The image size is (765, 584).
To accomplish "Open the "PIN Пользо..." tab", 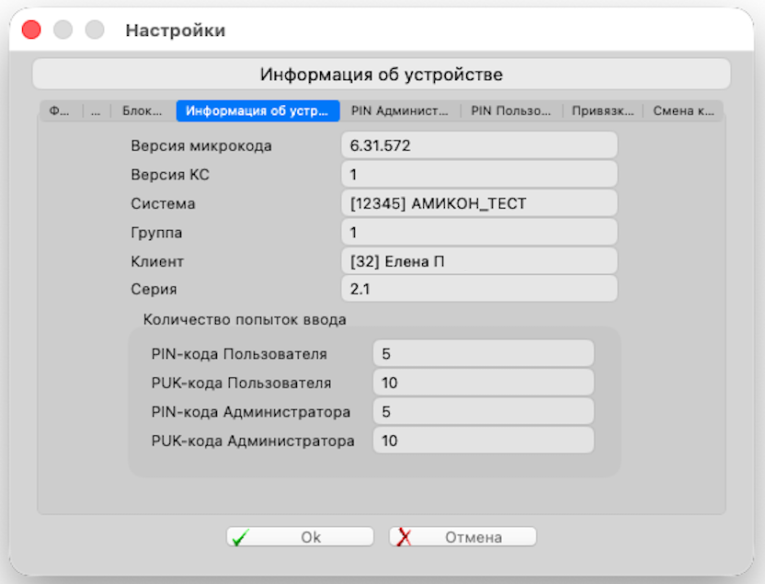I will pos(511,111).
